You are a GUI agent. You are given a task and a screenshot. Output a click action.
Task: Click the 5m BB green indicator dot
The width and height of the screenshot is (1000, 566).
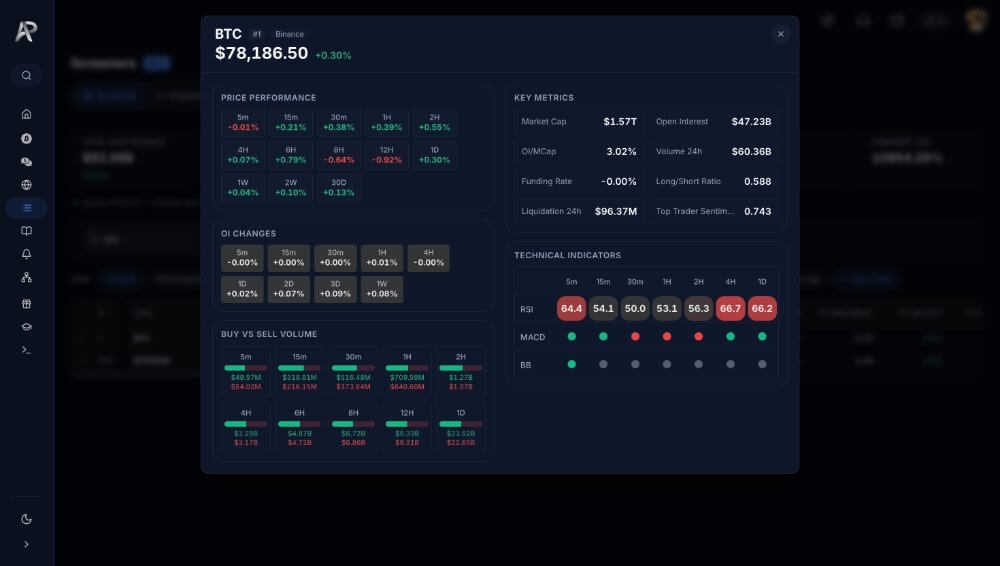572,365
